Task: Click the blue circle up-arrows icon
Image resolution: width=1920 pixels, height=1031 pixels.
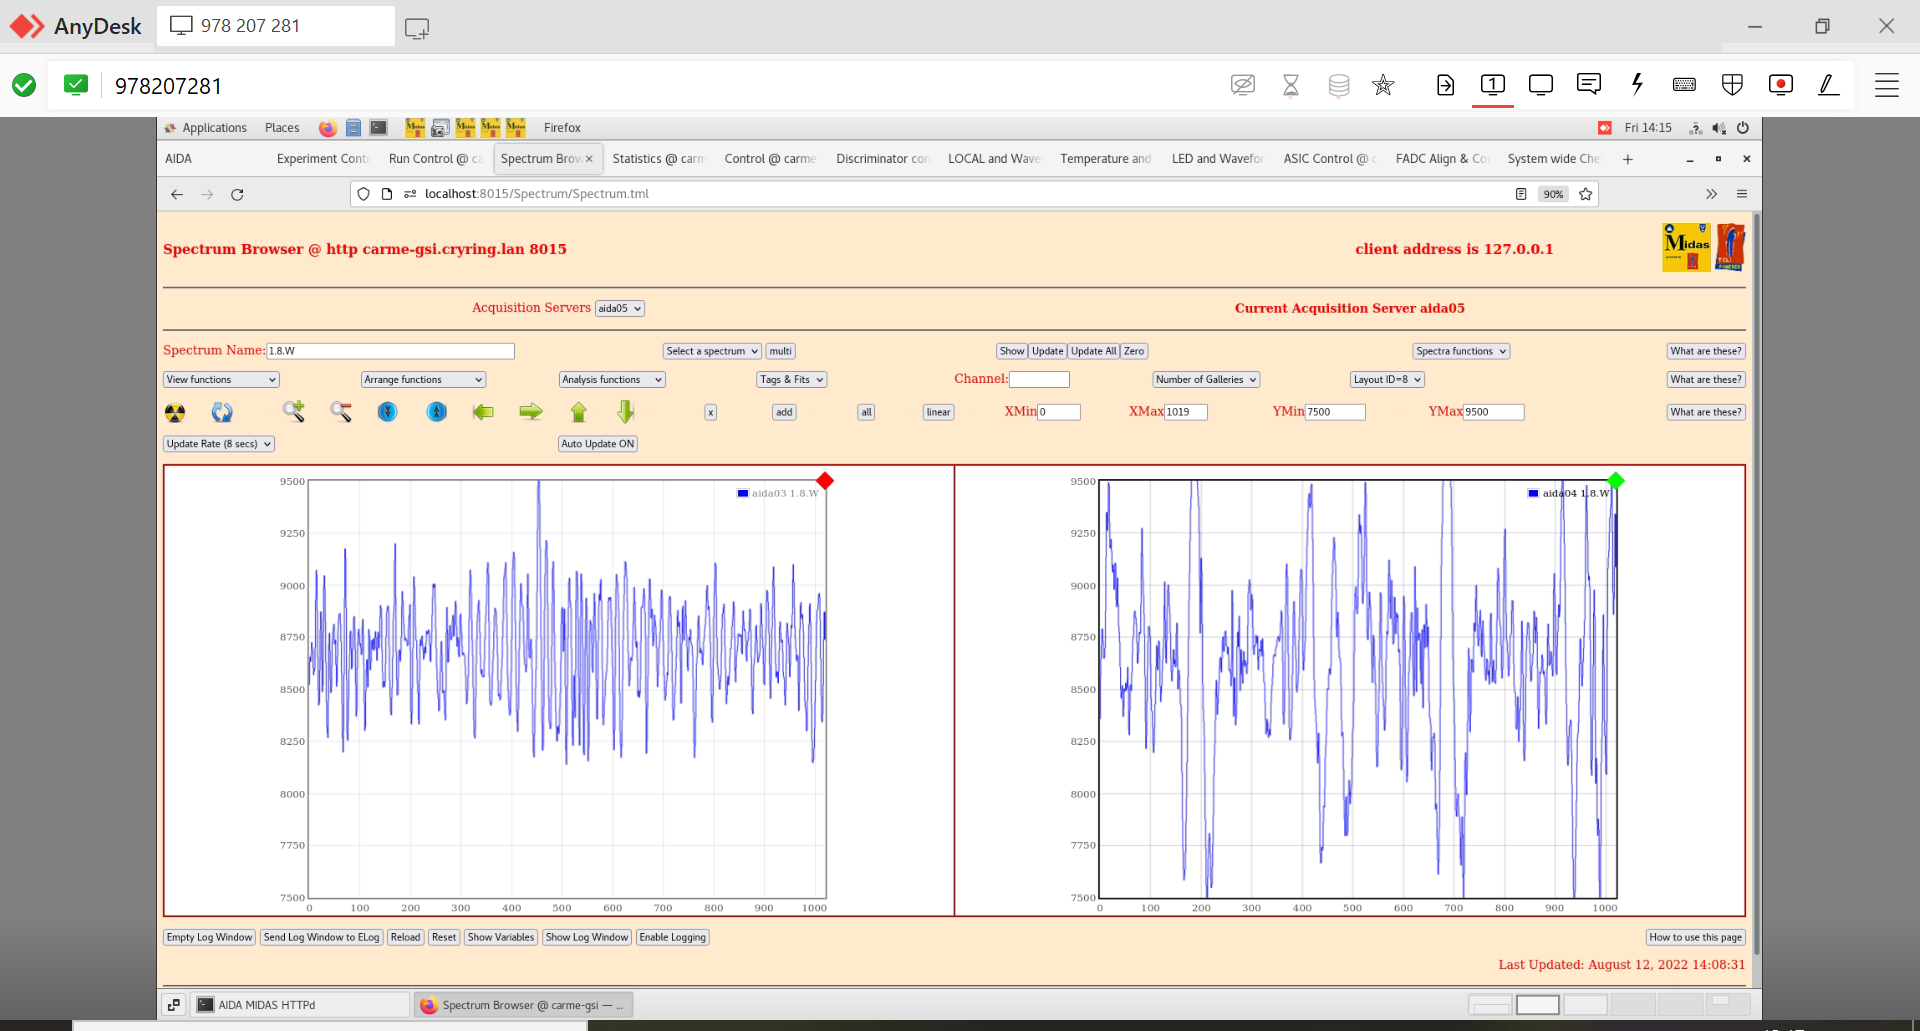Action: (x=437, y=412)
